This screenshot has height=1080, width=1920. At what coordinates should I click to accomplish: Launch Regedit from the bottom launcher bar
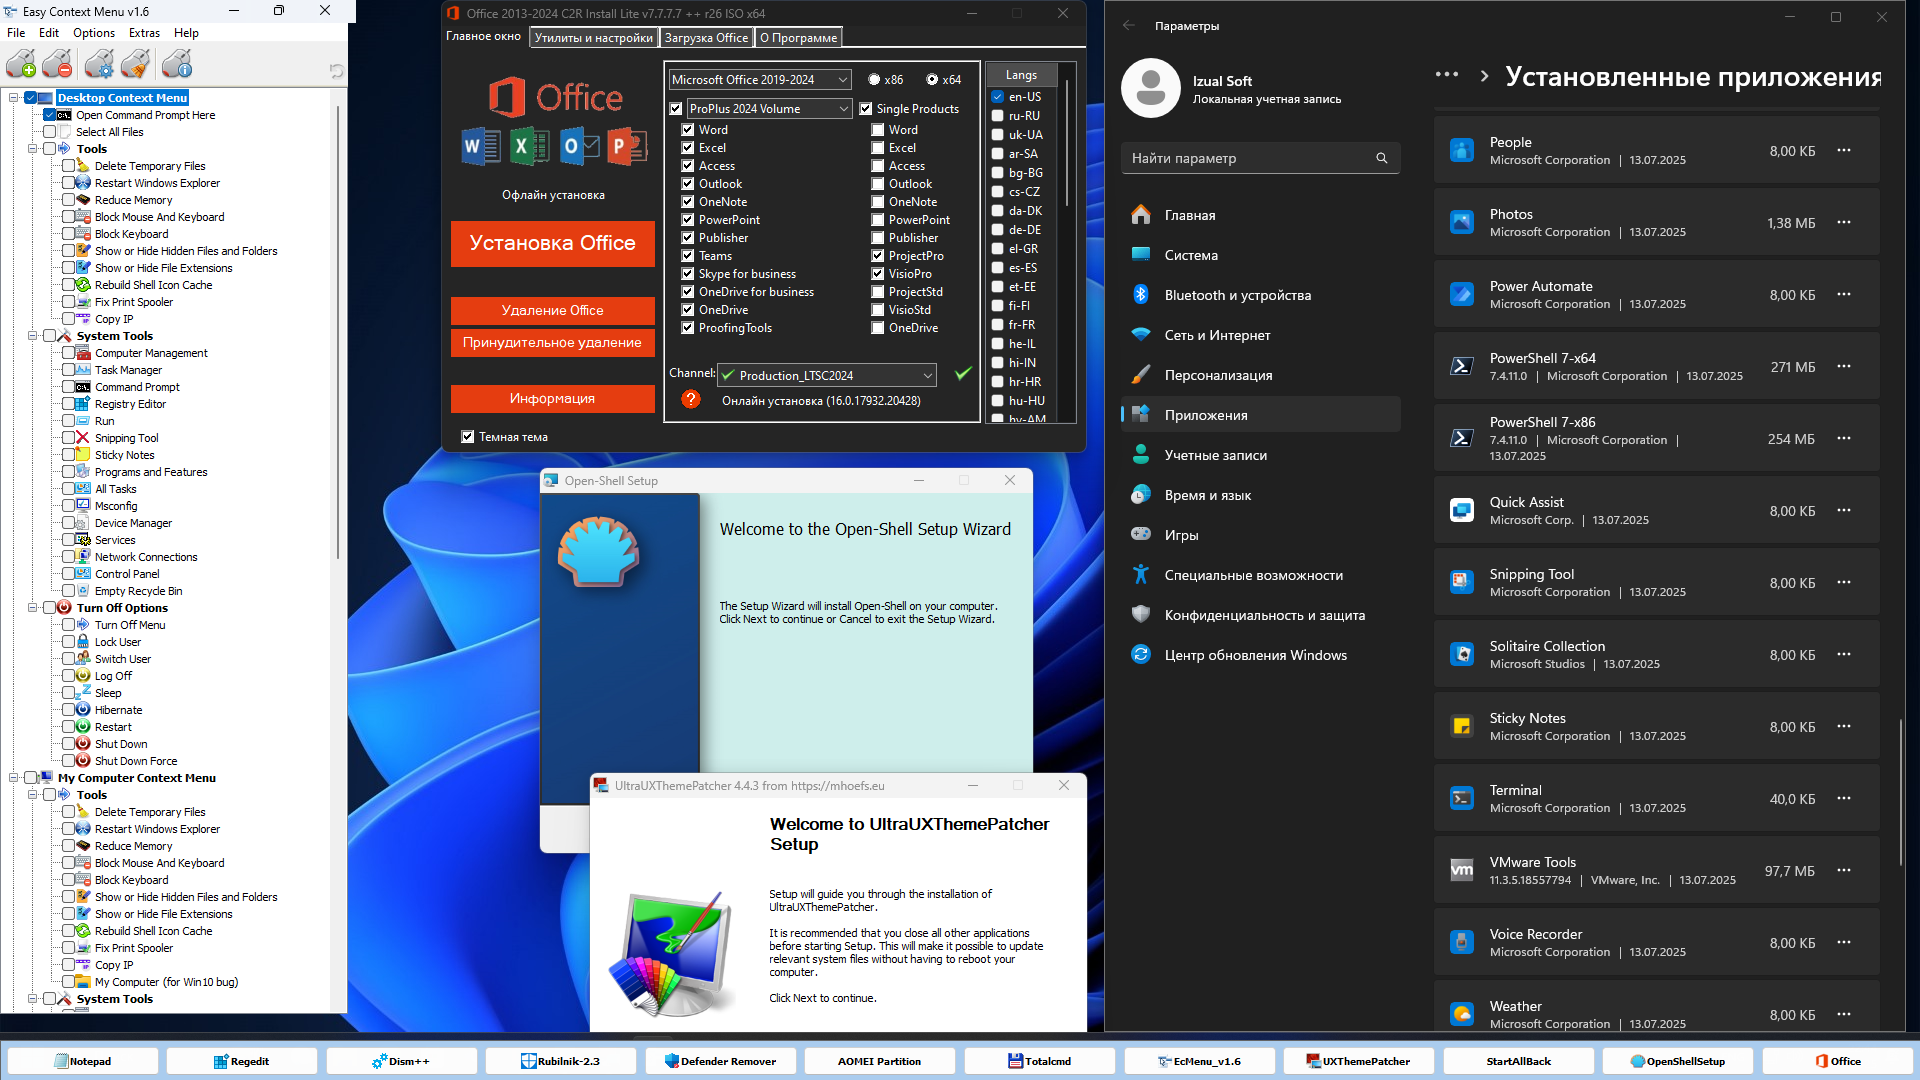241,1061
